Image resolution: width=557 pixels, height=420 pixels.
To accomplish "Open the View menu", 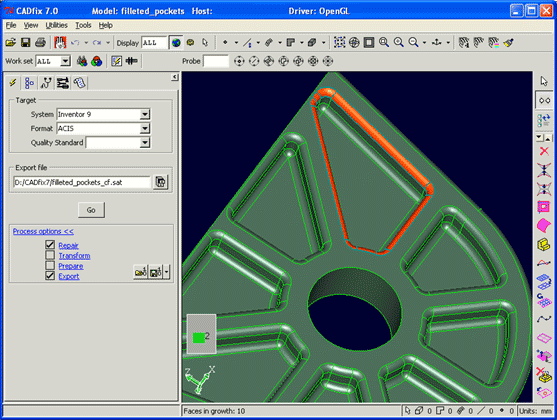I will point(31,25).
